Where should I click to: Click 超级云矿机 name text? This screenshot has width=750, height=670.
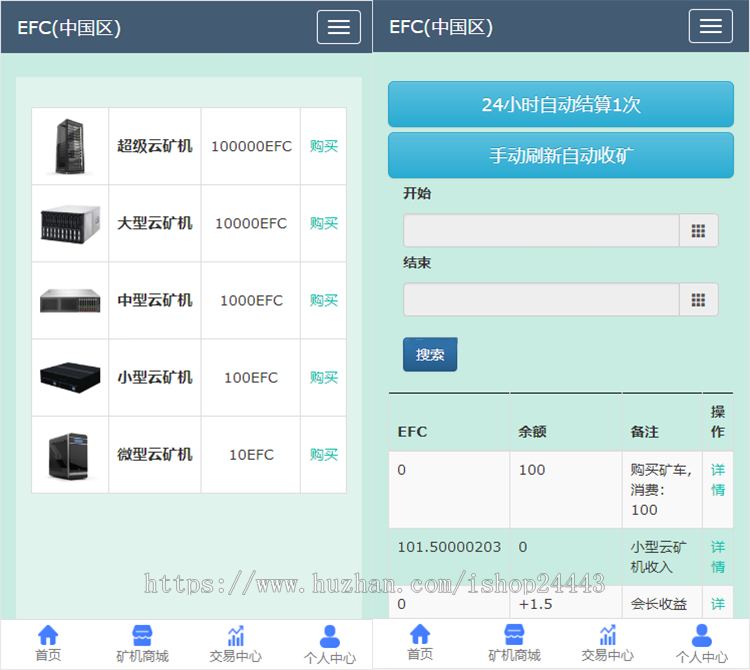[155, 146]
